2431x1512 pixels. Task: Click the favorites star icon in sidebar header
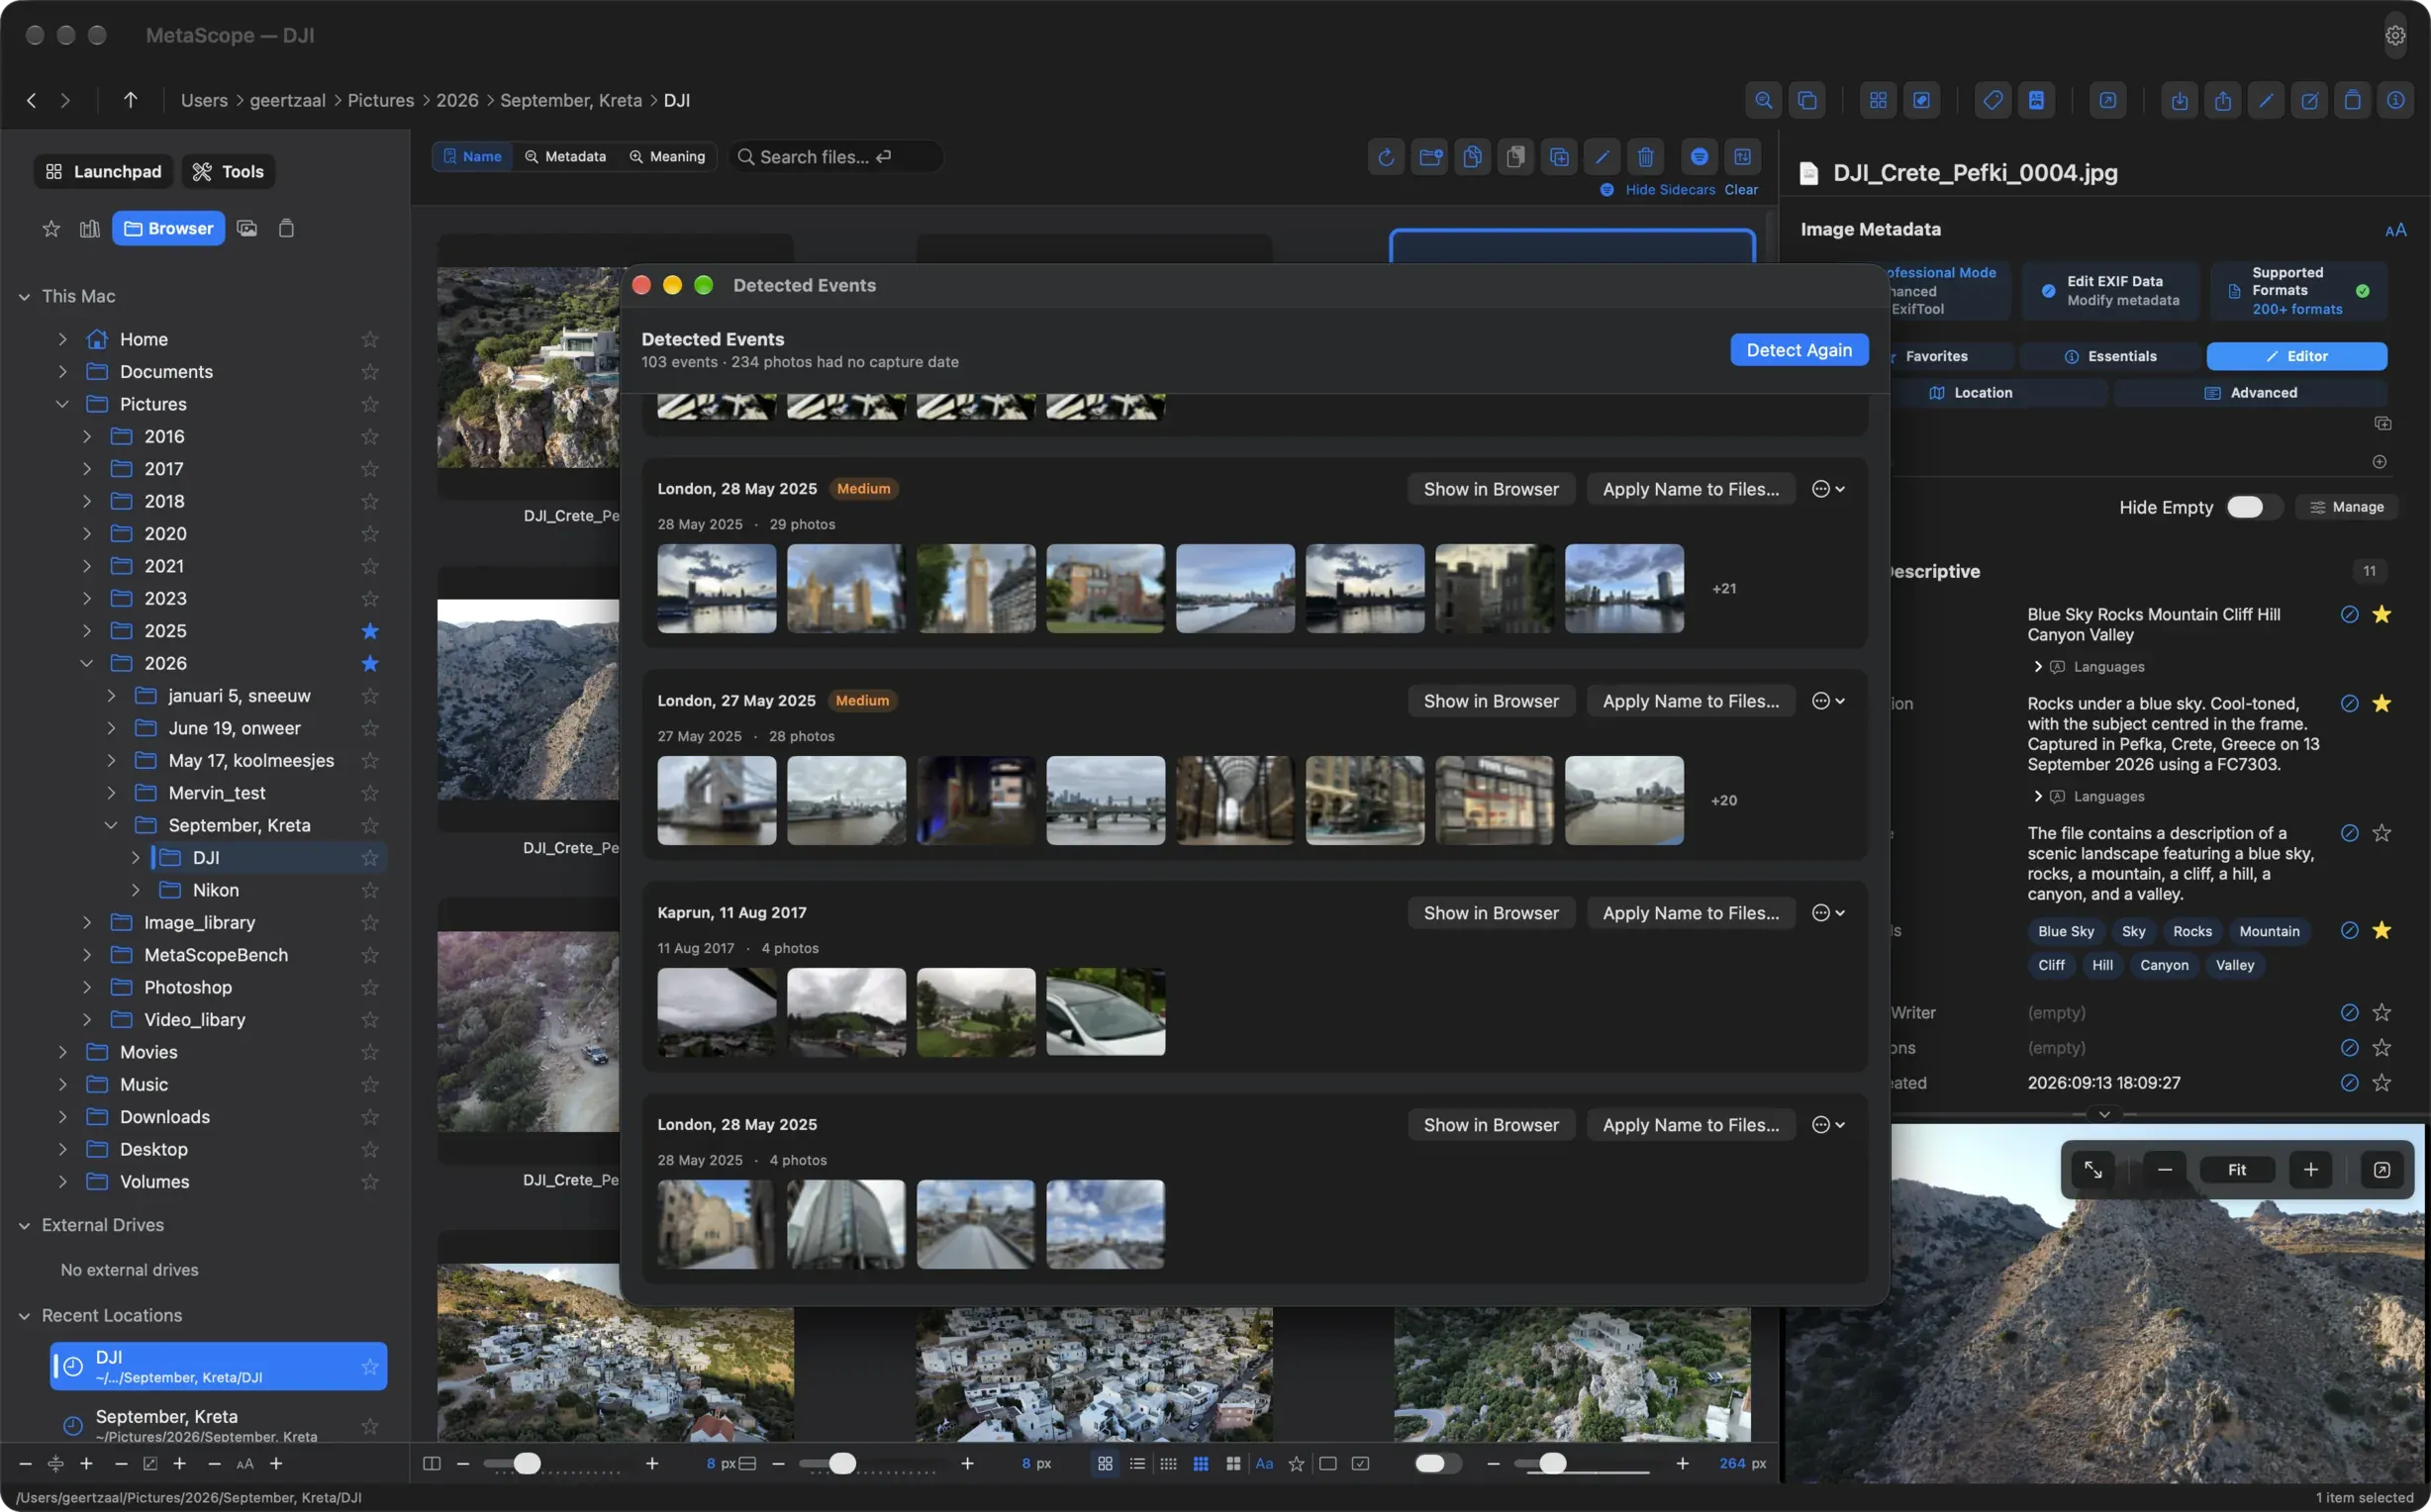51,229
